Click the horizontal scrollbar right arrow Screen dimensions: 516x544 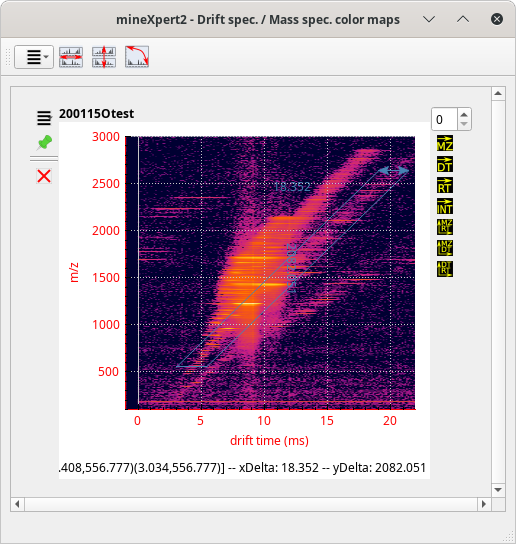(484, 504)
